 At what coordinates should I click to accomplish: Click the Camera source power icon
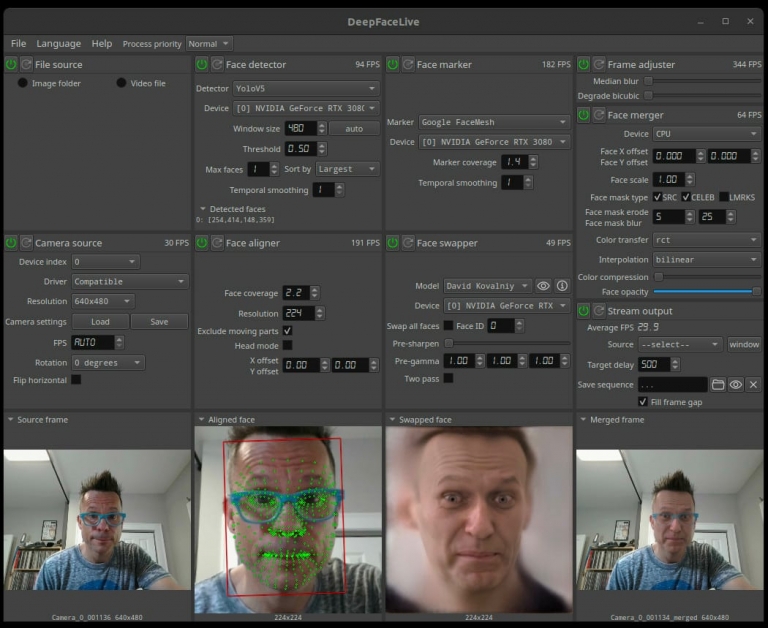[x=11, y=243]
